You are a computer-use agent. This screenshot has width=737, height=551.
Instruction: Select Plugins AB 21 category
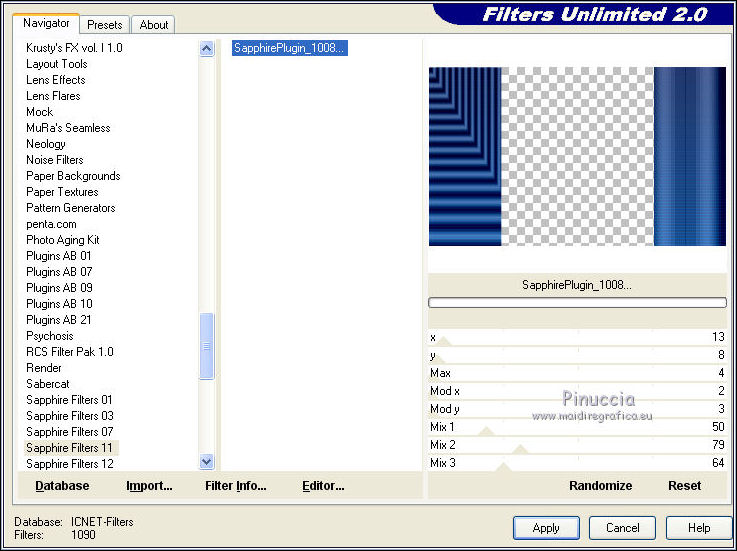click(59, 320)
